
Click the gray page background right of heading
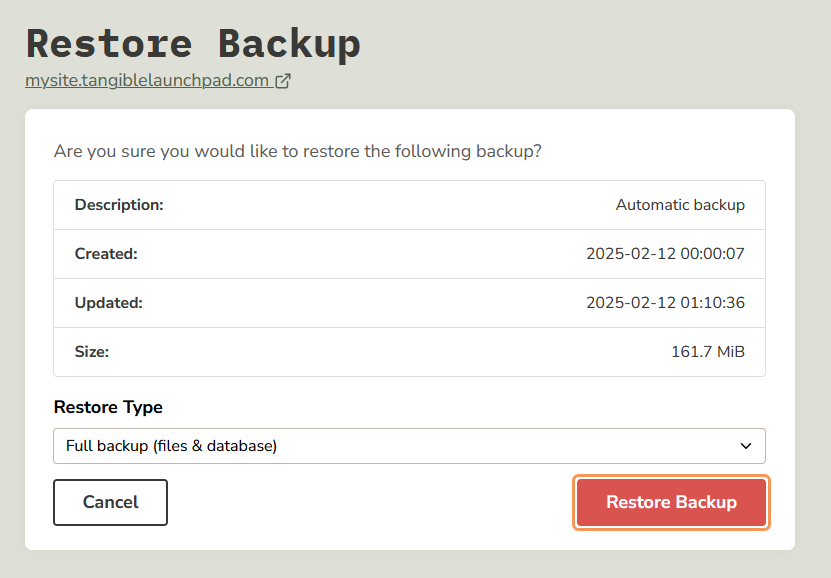(600, 45)
